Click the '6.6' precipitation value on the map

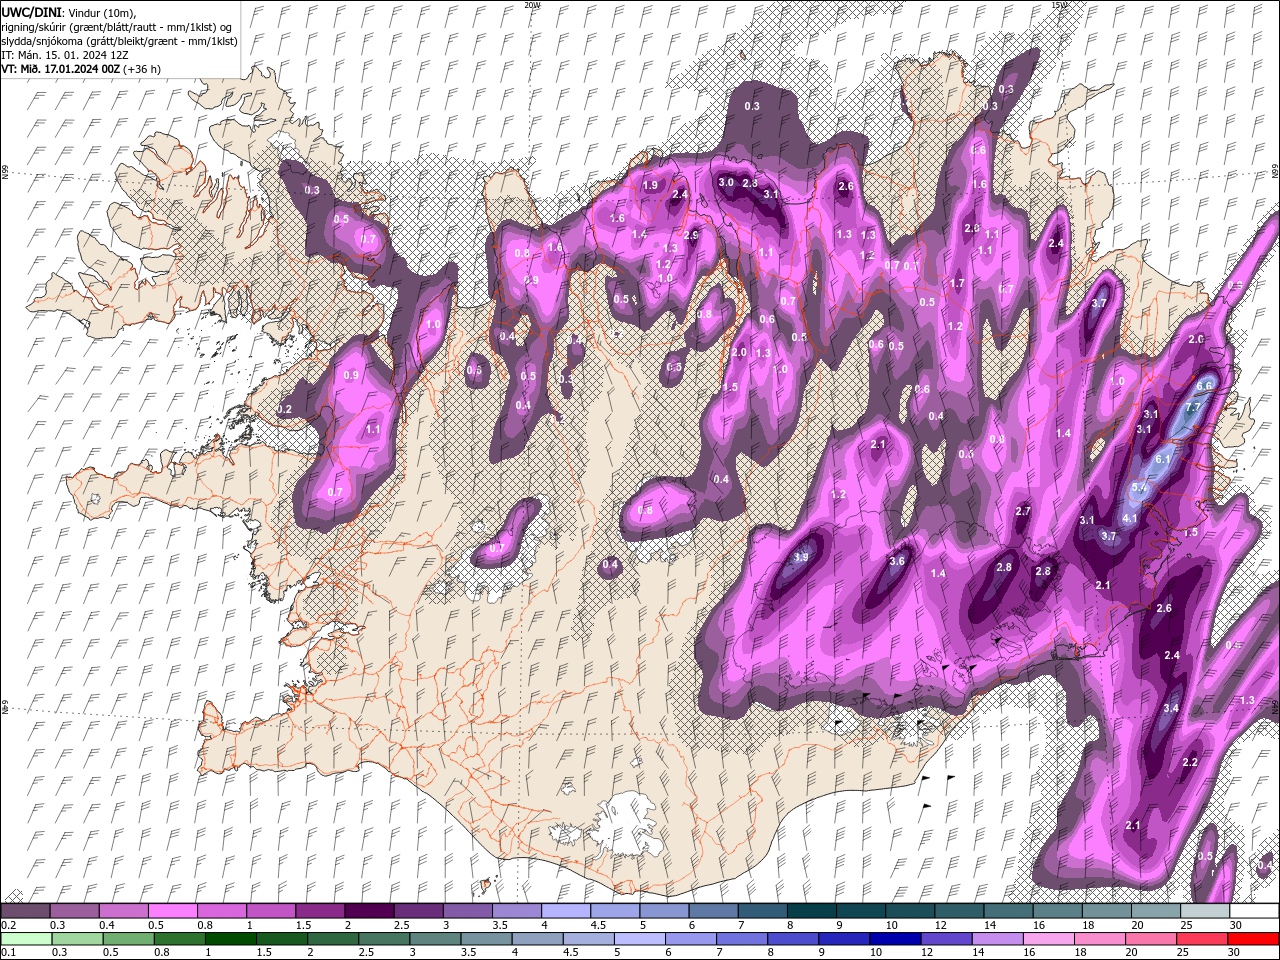pyautogui.click(x=1204, y=386)
